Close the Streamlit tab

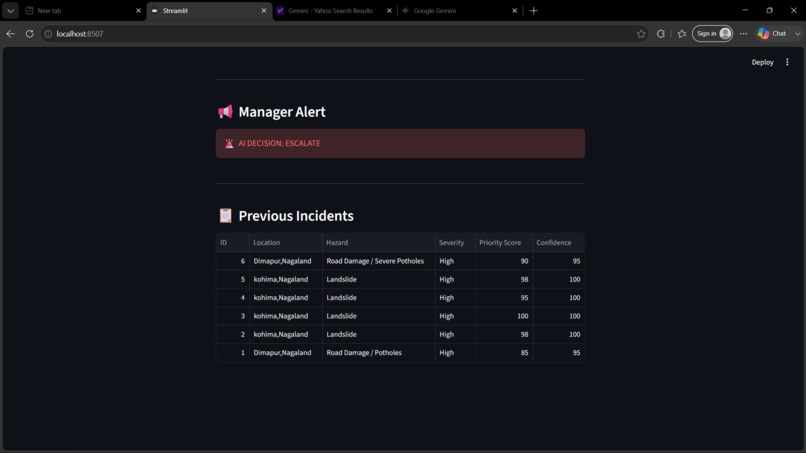click(x=264, y=10)
